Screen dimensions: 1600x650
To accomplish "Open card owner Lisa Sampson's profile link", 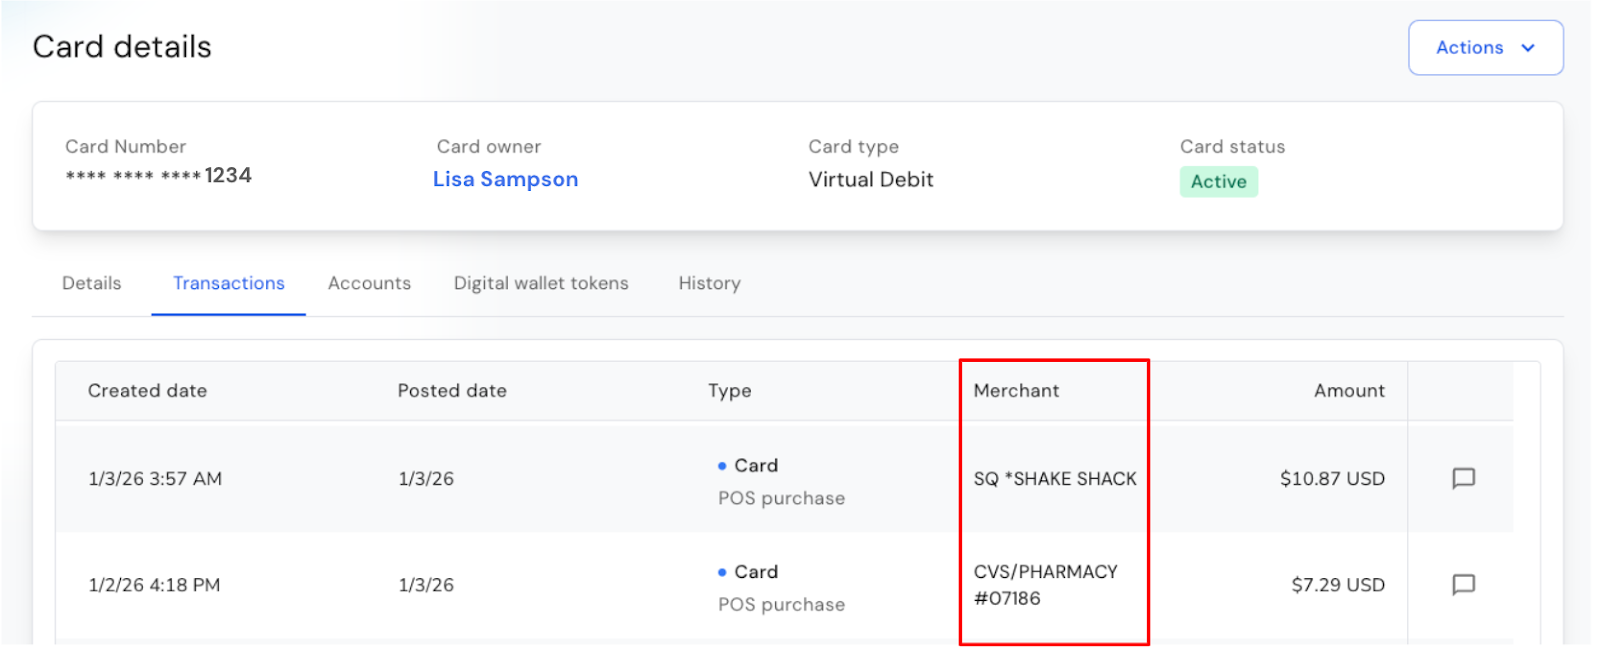I will point(505,179).
